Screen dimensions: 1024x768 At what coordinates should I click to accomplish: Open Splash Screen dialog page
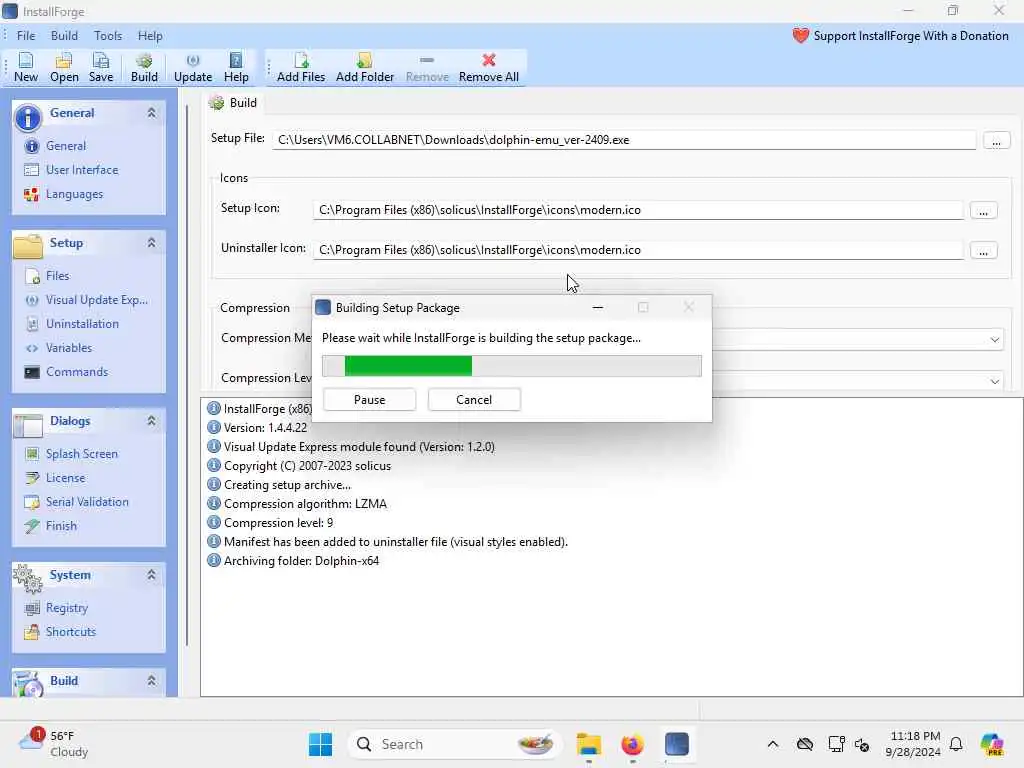pos(81,454)
